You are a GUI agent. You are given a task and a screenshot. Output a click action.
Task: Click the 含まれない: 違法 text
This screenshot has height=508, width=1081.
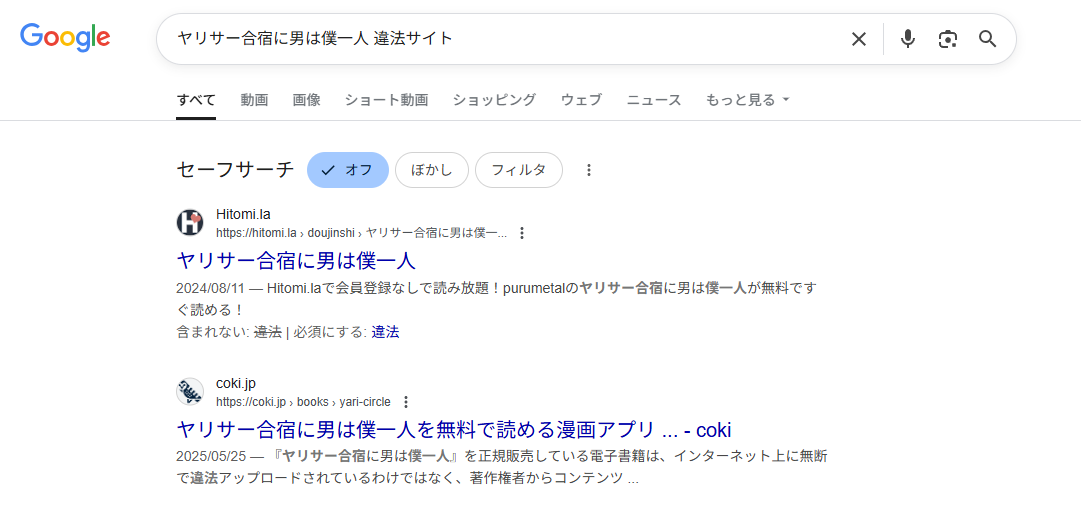click(229, 332)
